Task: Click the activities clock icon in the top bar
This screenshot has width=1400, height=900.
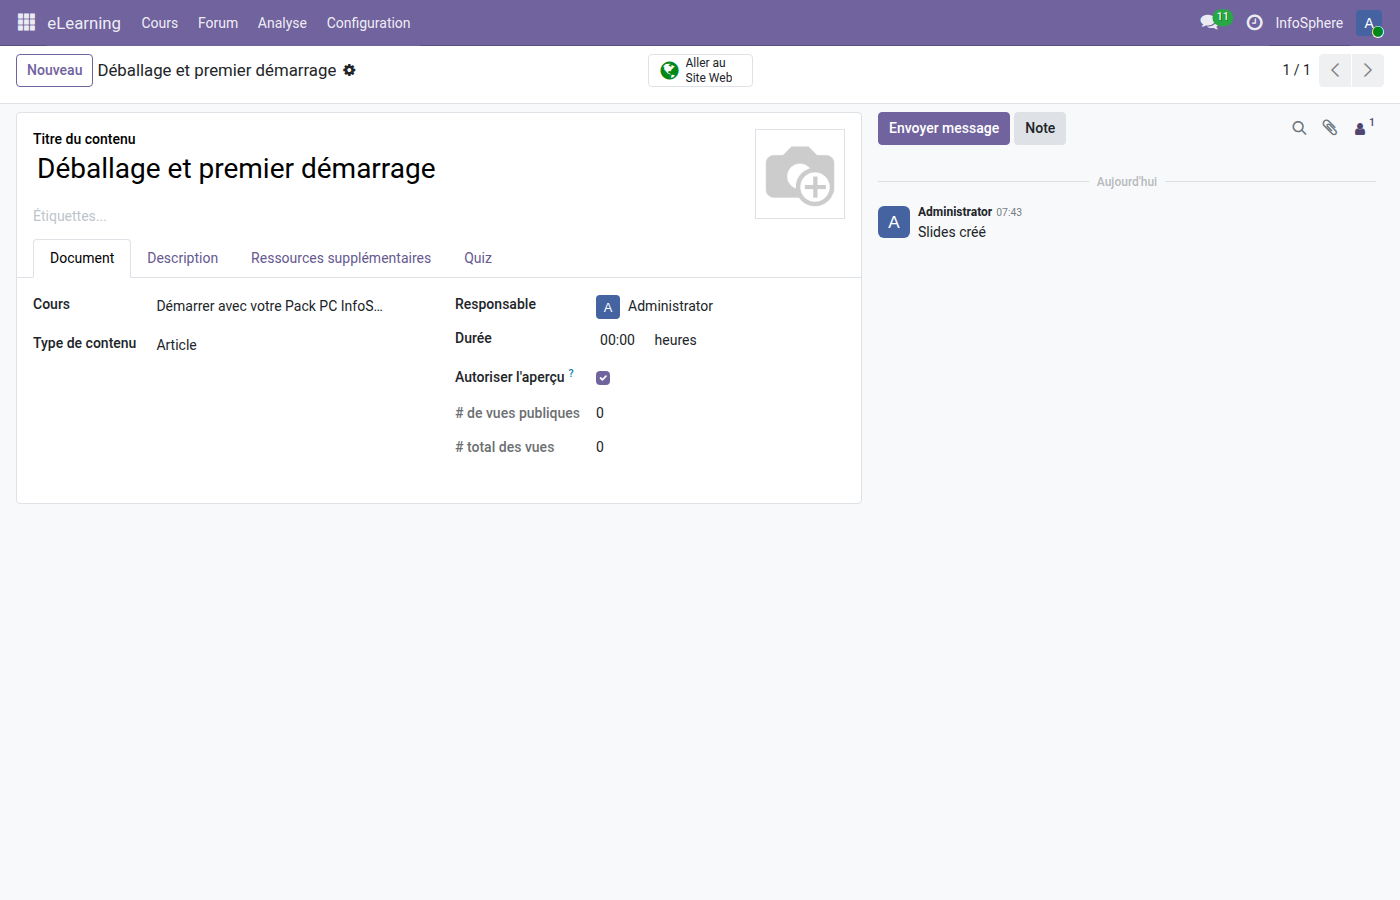Action: point(1254,22)
